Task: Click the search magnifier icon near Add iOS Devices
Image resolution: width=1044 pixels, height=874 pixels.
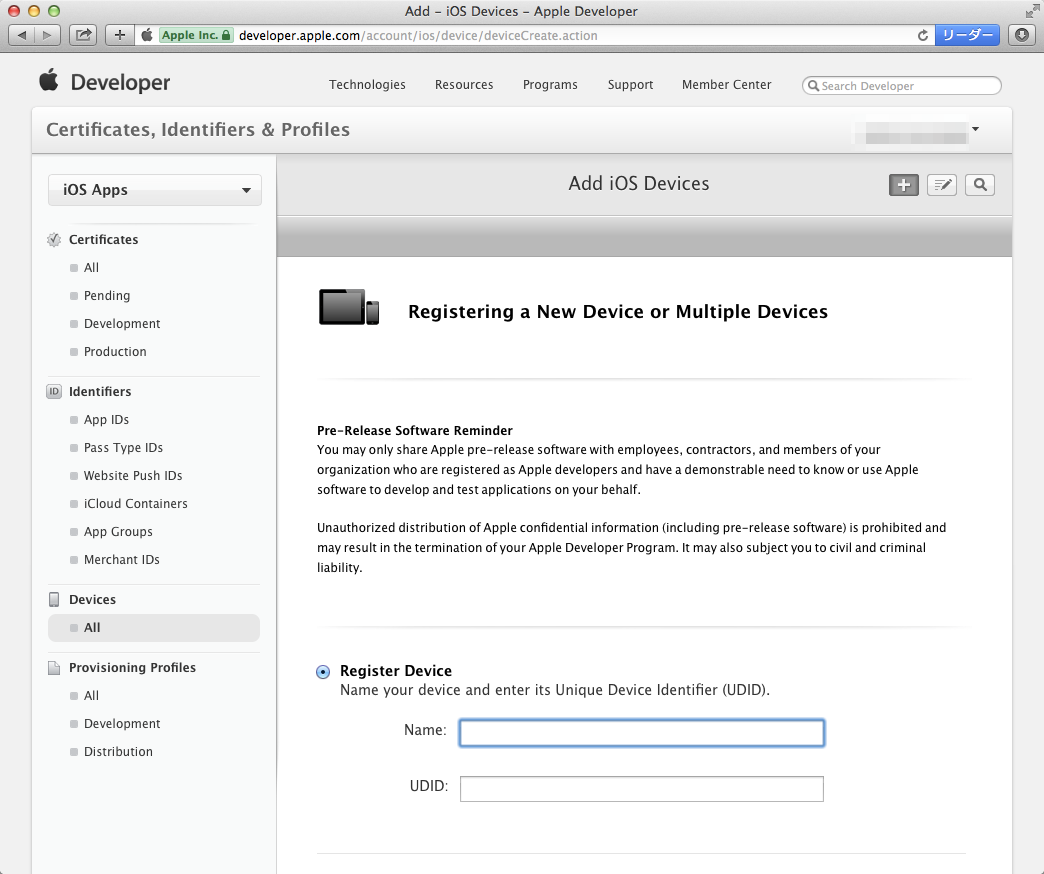Action: tap(979, 185)
